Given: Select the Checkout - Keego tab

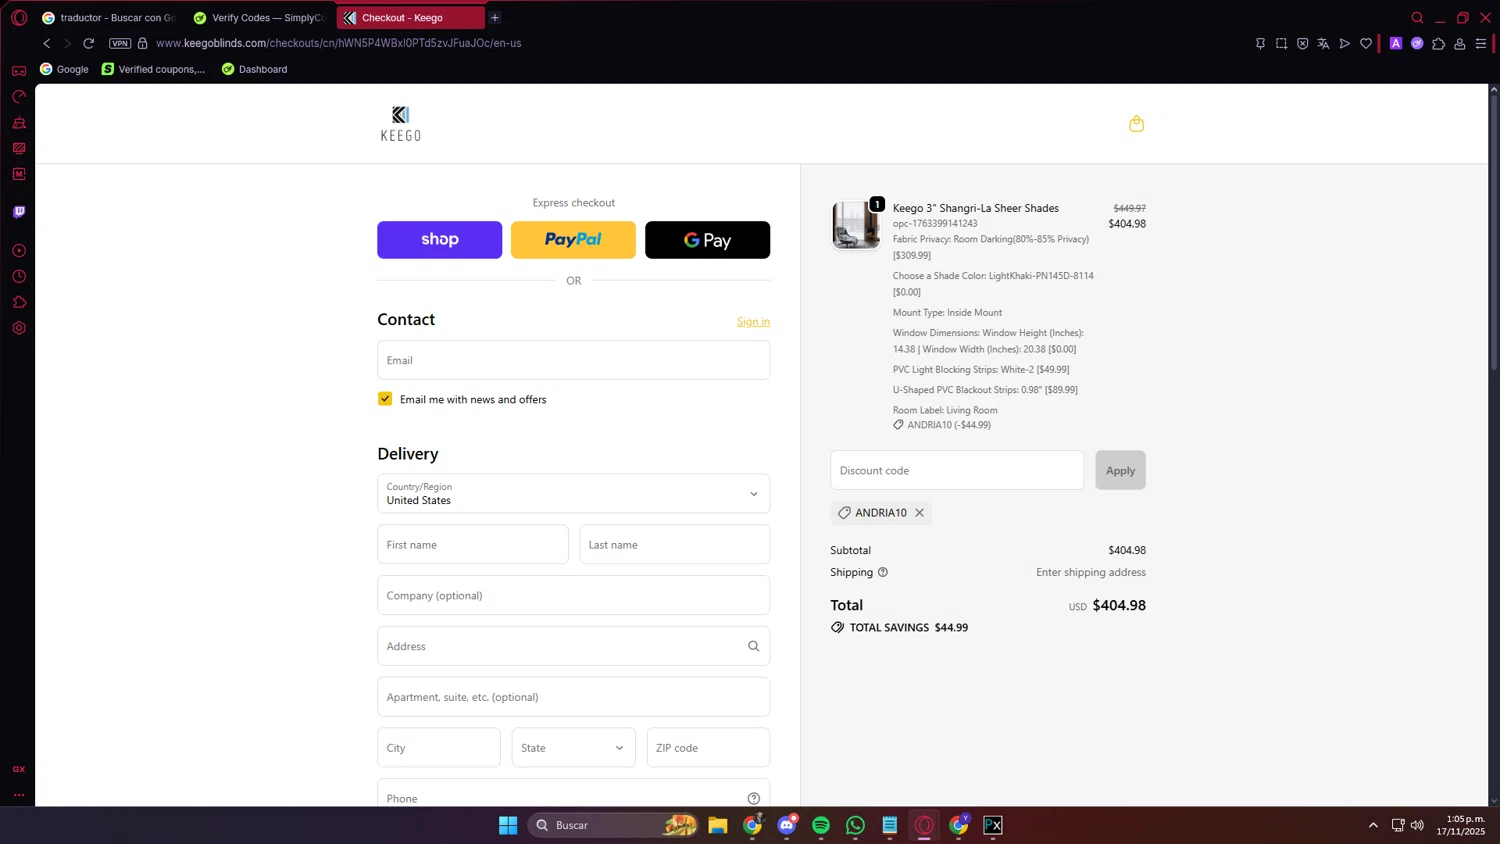Looking at the screenshot, I should [410, 18].
